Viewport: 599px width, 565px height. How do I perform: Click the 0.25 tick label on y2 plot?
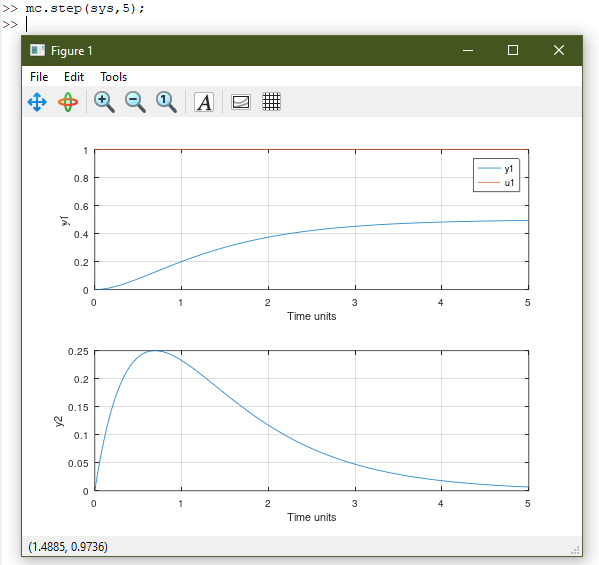(x=78, y=351)
